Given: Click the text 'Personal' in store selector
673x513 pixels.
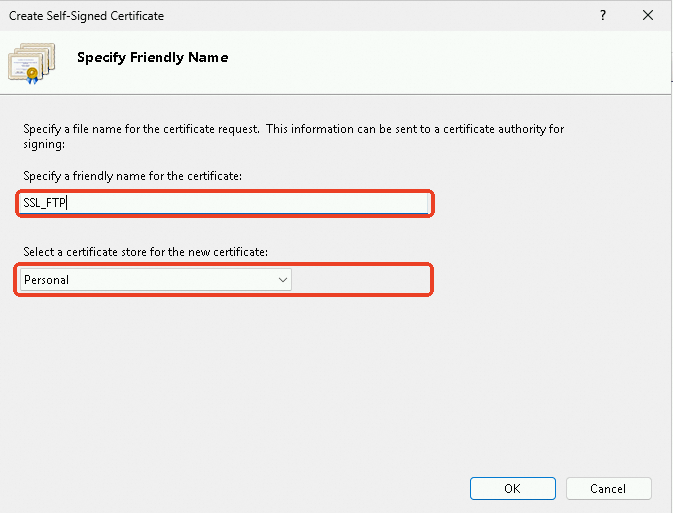Looking at the screenshot, I should coord(46,280).
